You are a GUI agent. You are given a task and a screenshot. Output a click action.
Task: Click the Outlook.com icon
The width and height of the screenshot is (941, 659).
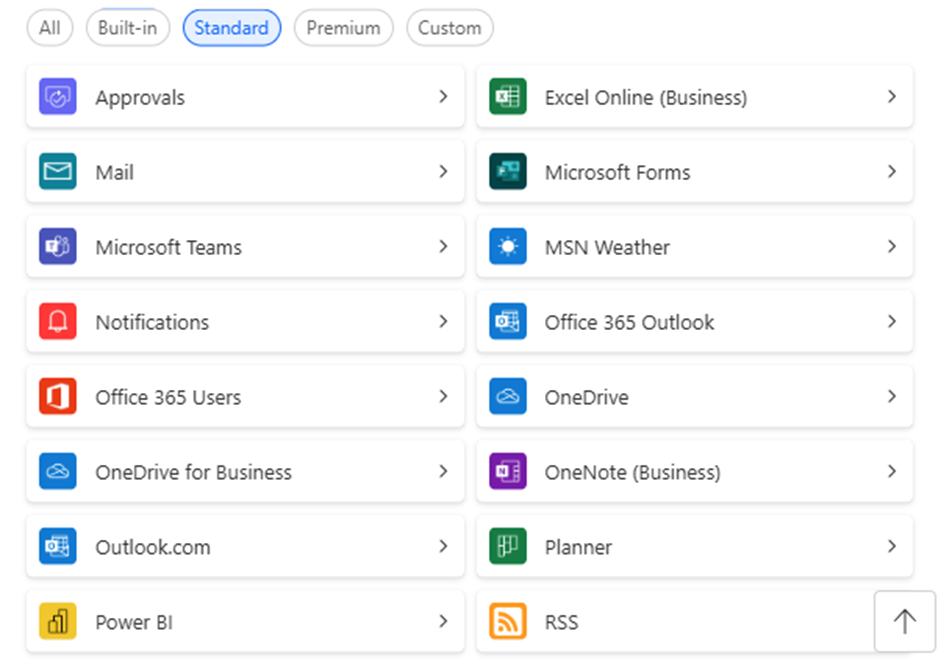click(x=58, y=546)
